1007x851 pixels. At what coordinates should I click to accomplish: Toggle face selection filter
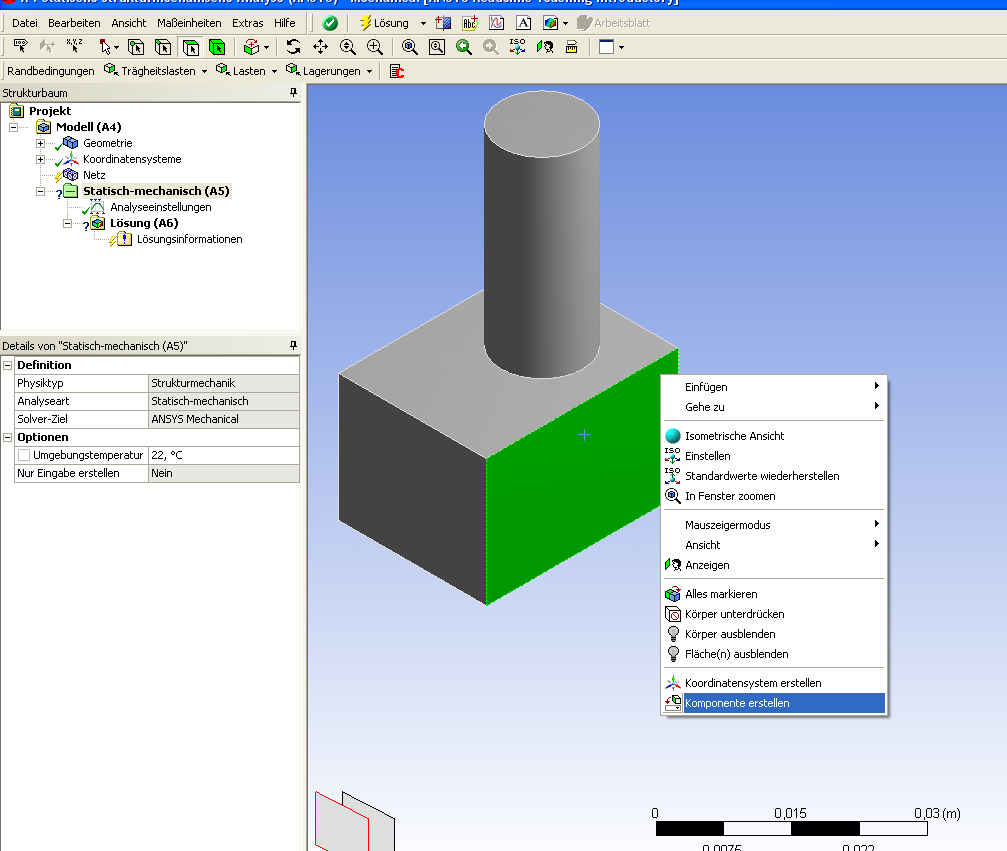pos(191,47)
